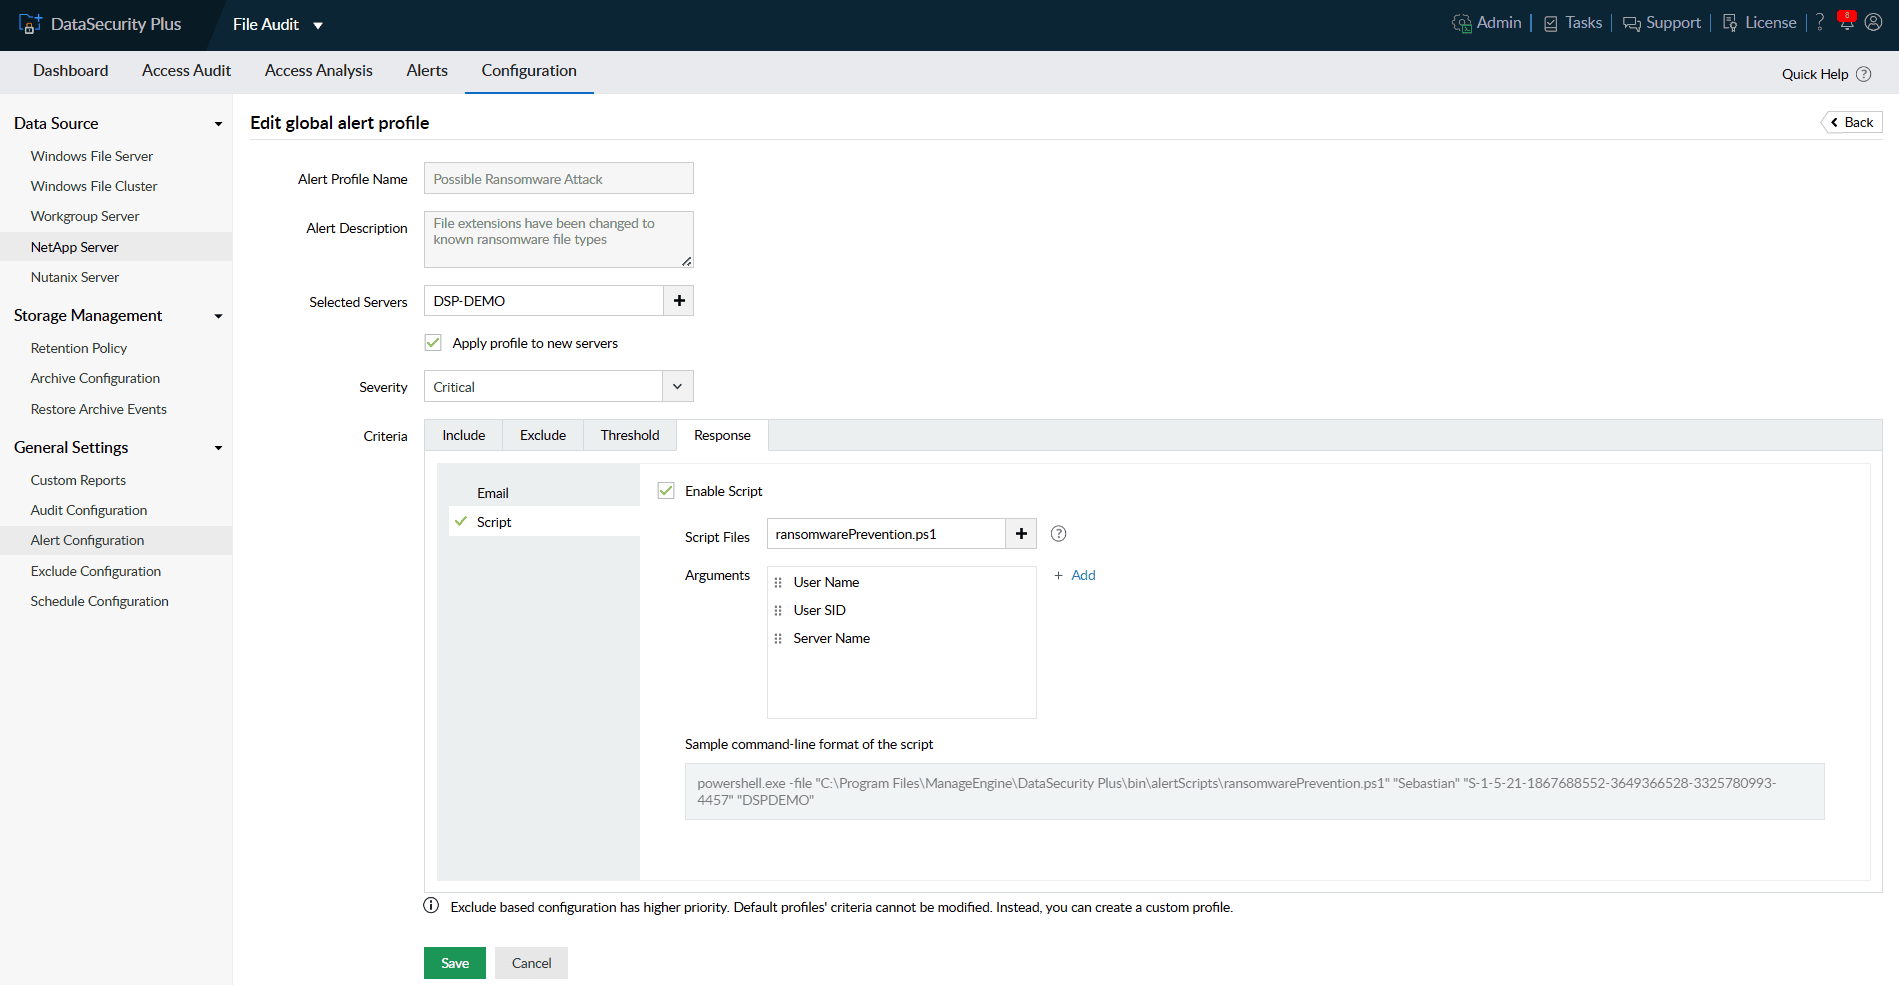Open Nutanix Server in sidebar
1899x985 pixels.
(x=75, y=277)
